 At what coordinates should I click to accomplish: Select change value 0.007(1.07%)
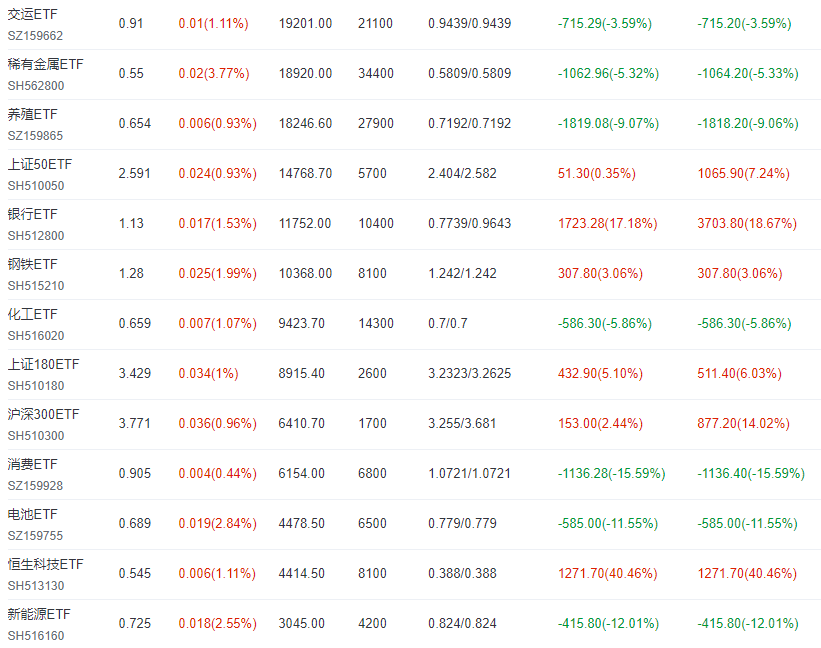point(217,323)
